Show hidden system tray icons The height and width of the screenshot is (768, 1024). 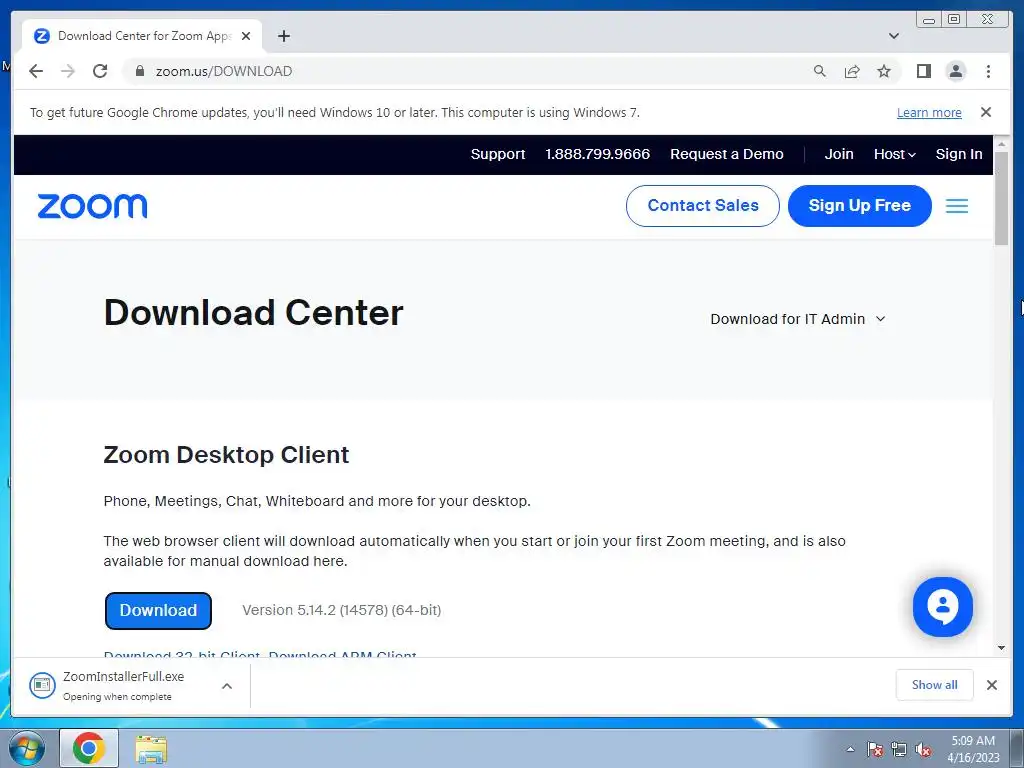[850, 749]
